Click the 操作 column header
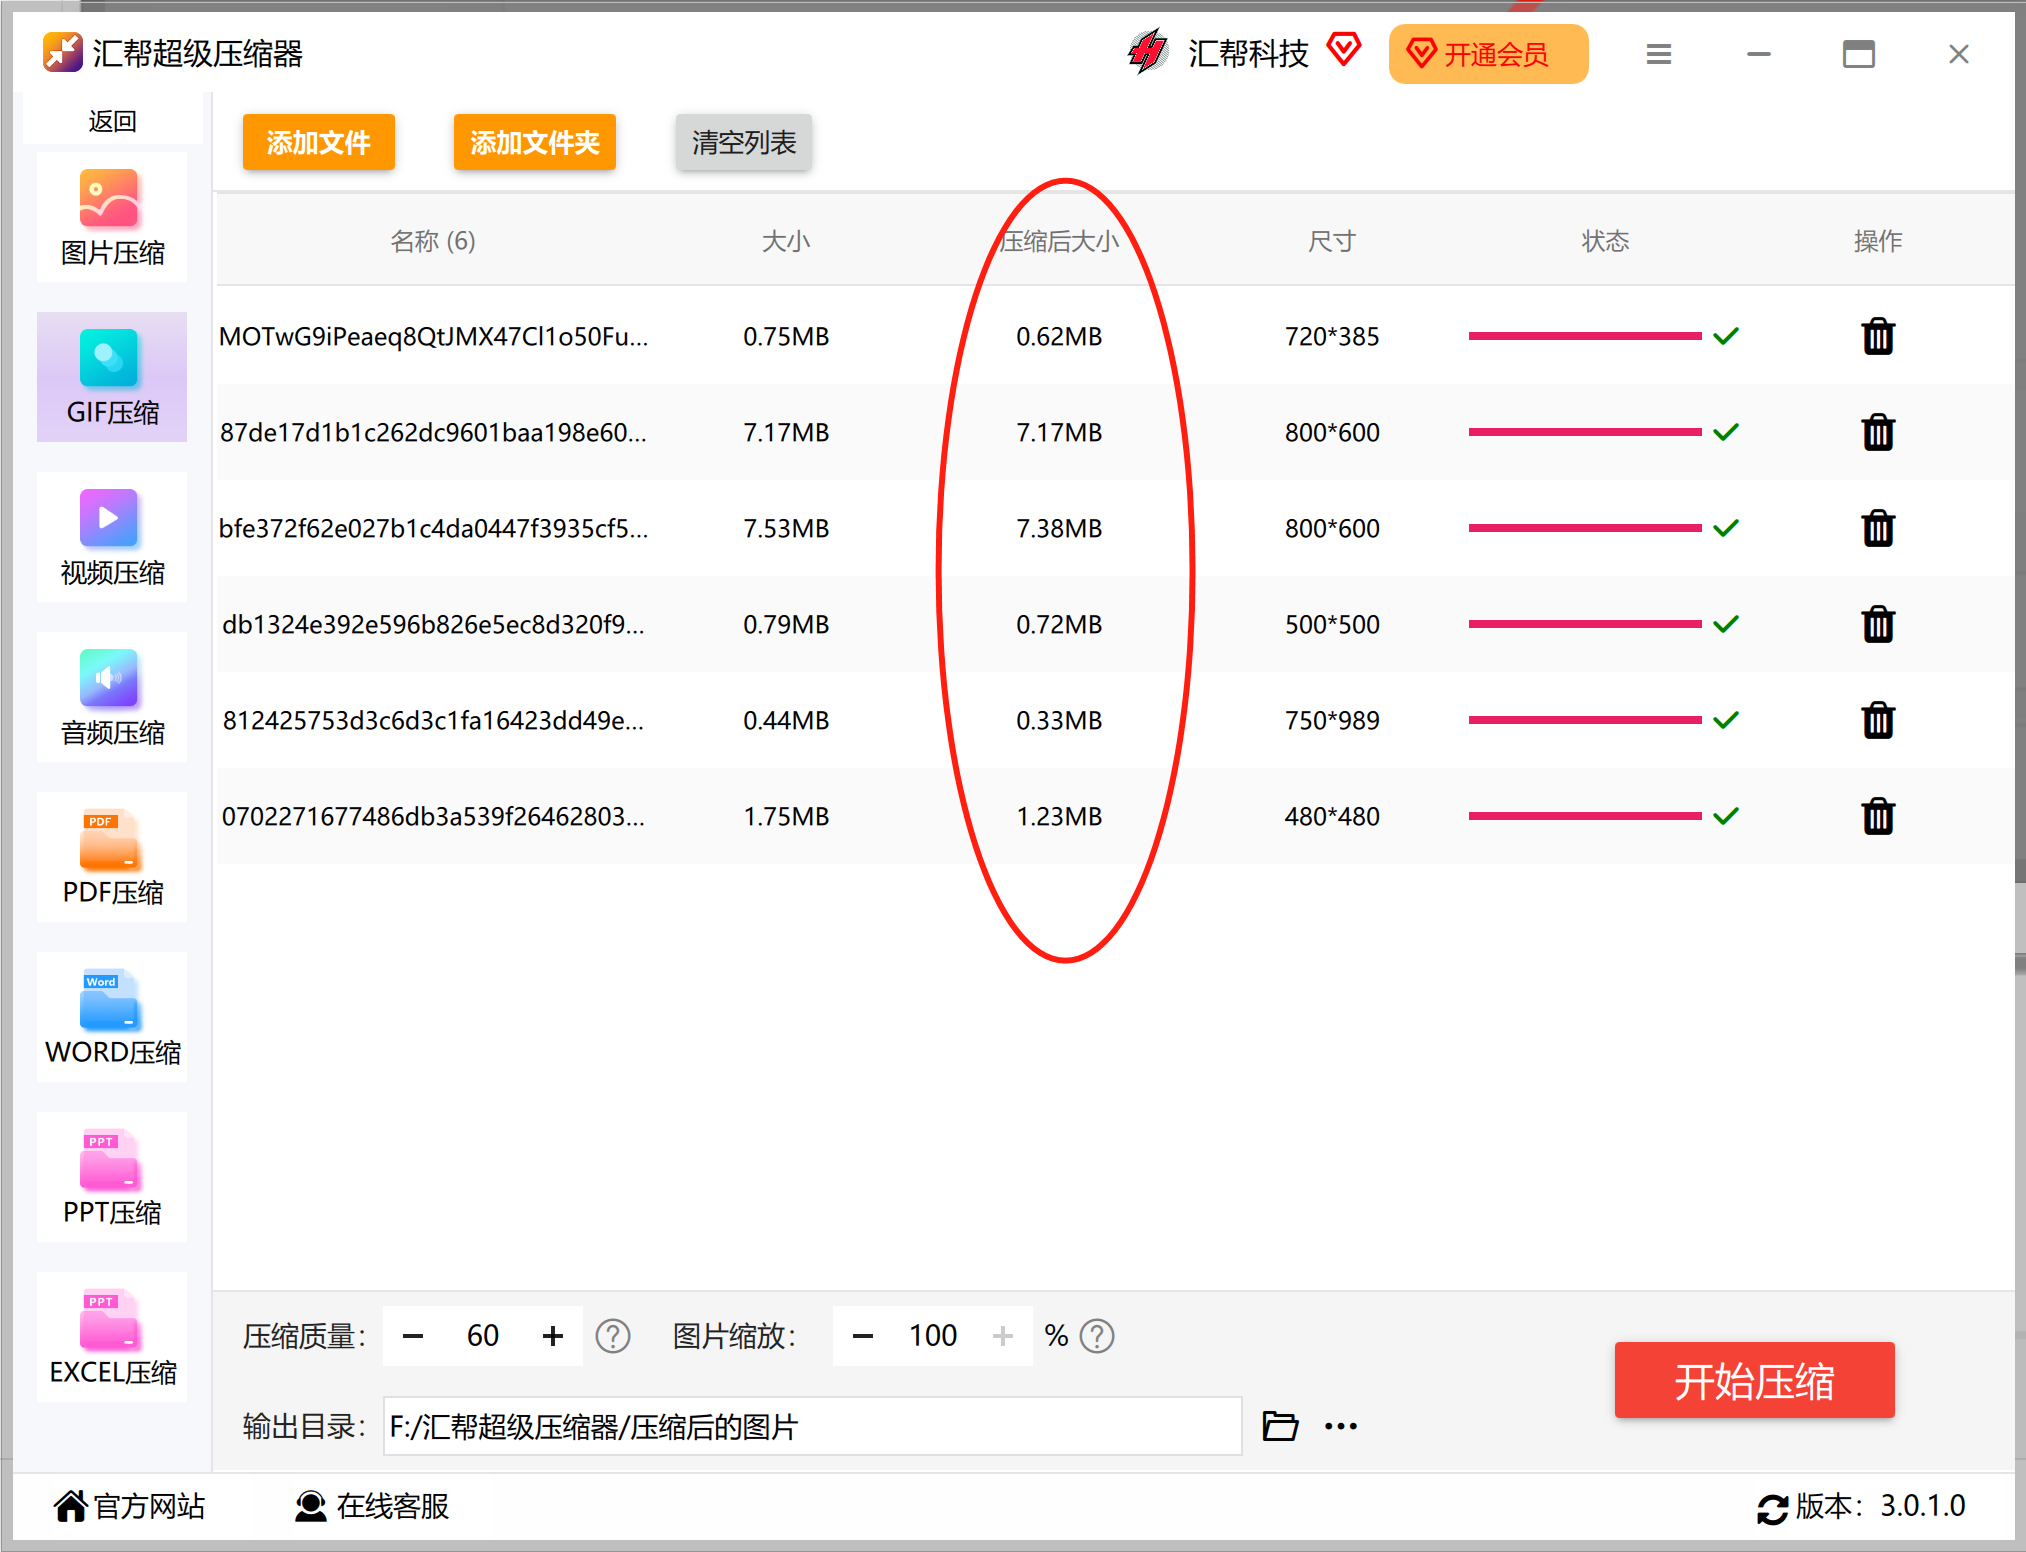 pyautogui.click(x=1878, y=241)
